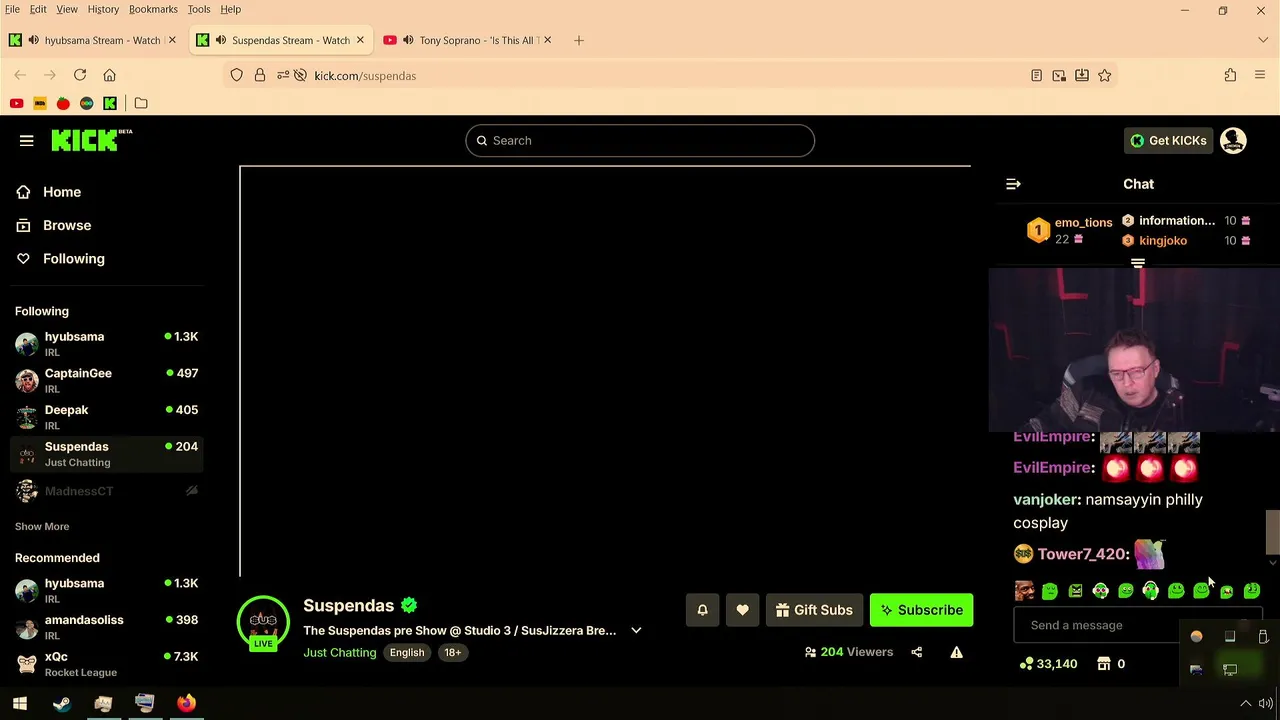Viewport: 1280px width, 720px height.
Task: Bookmark this page with the star
Action: point(1105,75)
